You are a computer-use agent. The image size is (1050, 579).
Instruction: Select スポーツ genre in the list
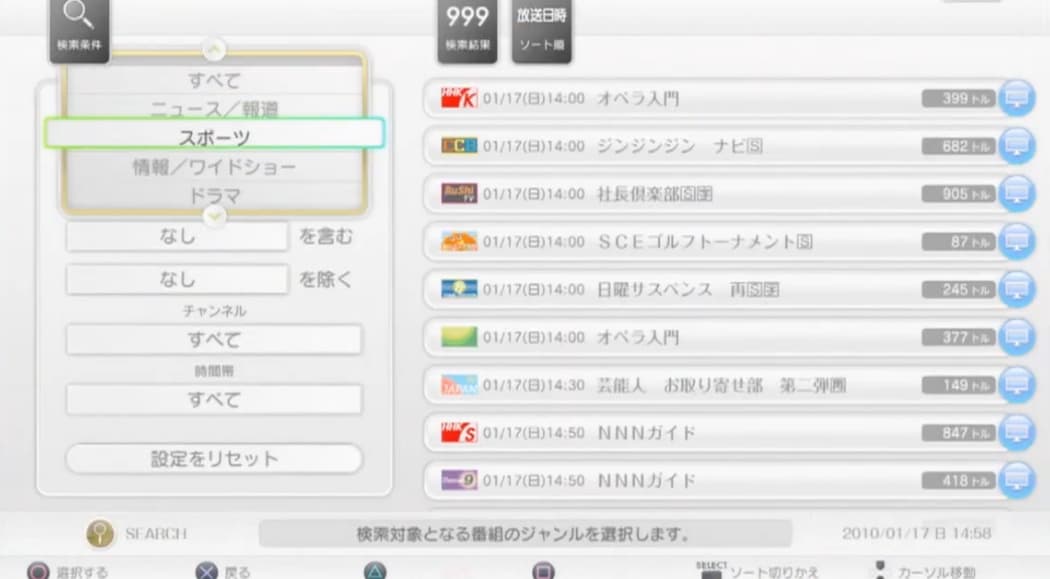[214, 136]
